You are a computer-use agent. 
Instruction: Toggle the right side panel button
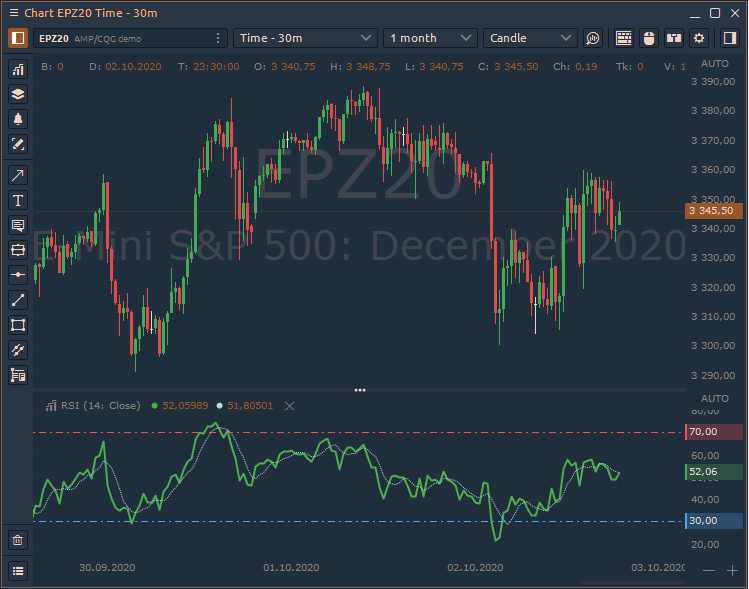pyautogui.click(x=726, y=38)
